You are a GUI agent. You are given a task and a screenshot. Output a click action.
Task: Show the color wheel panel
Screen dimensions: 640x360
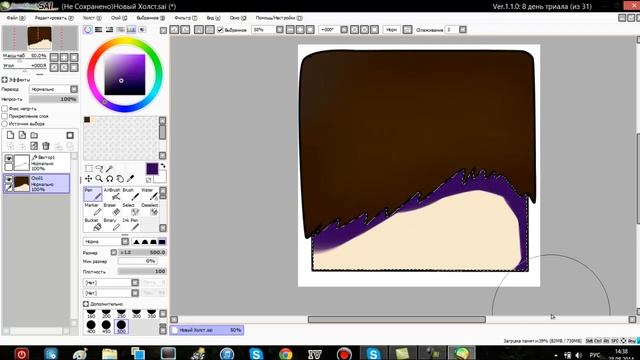[88, 29]
